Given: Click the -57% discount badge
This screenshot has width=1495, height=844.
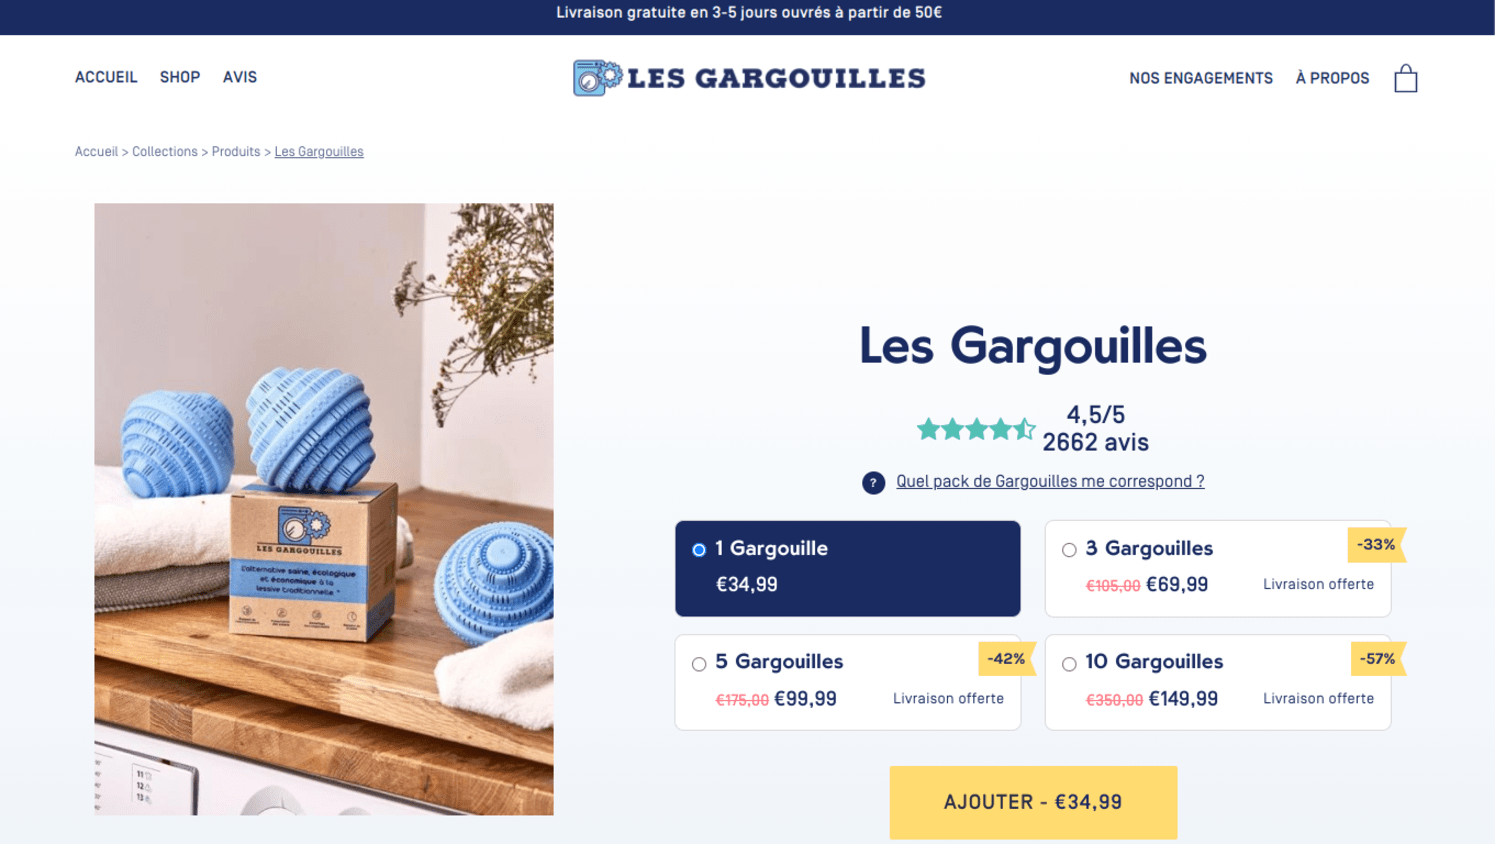Looking at the screenshot, I should pos(1377,659).
